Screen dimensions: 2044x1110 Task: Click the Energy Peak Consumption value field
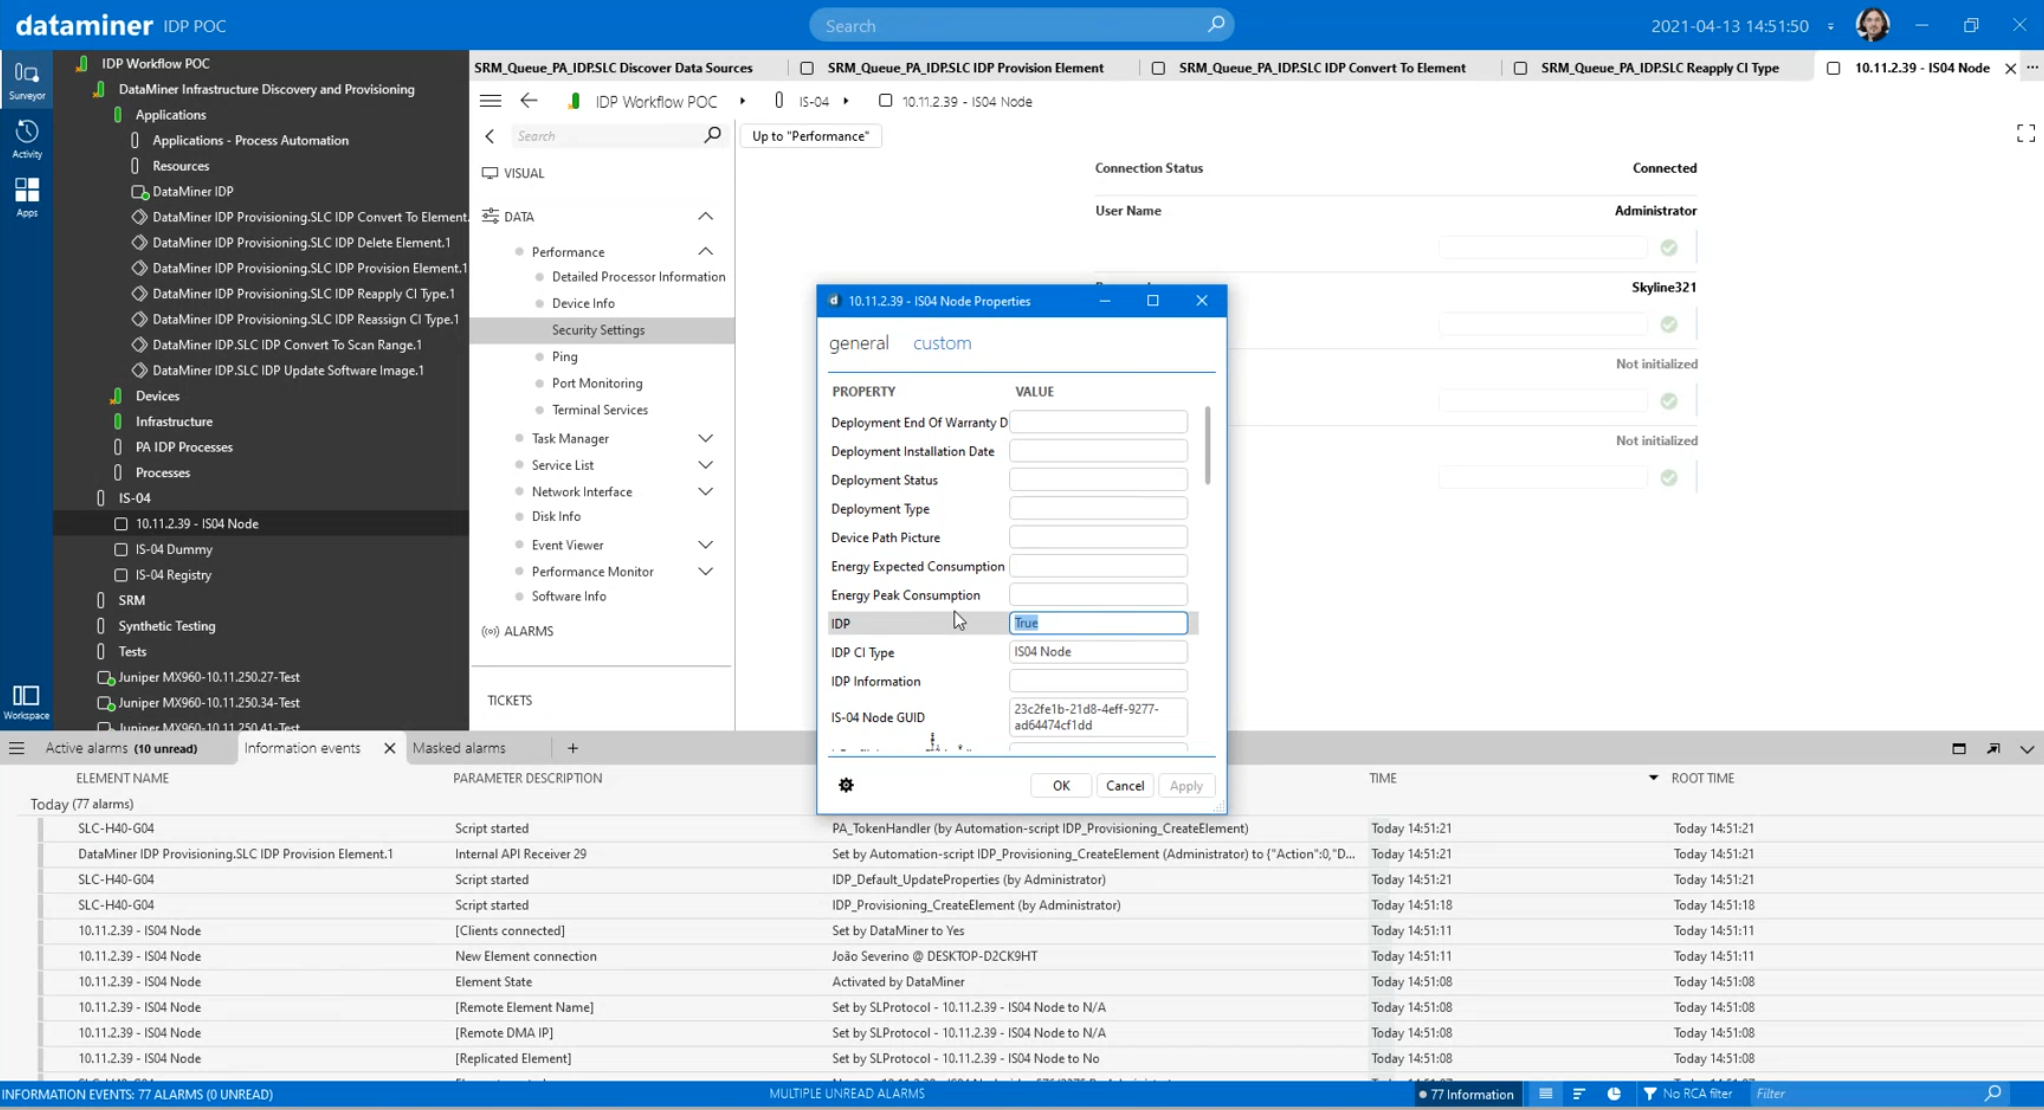coord(1098,595)
